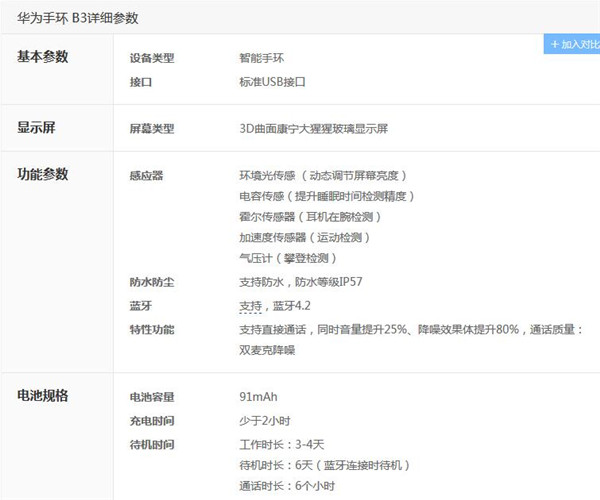The height and width of the screenshot is (500, 600).
Task: Click the 电容传感 sensor line
Action: (327, 196)
